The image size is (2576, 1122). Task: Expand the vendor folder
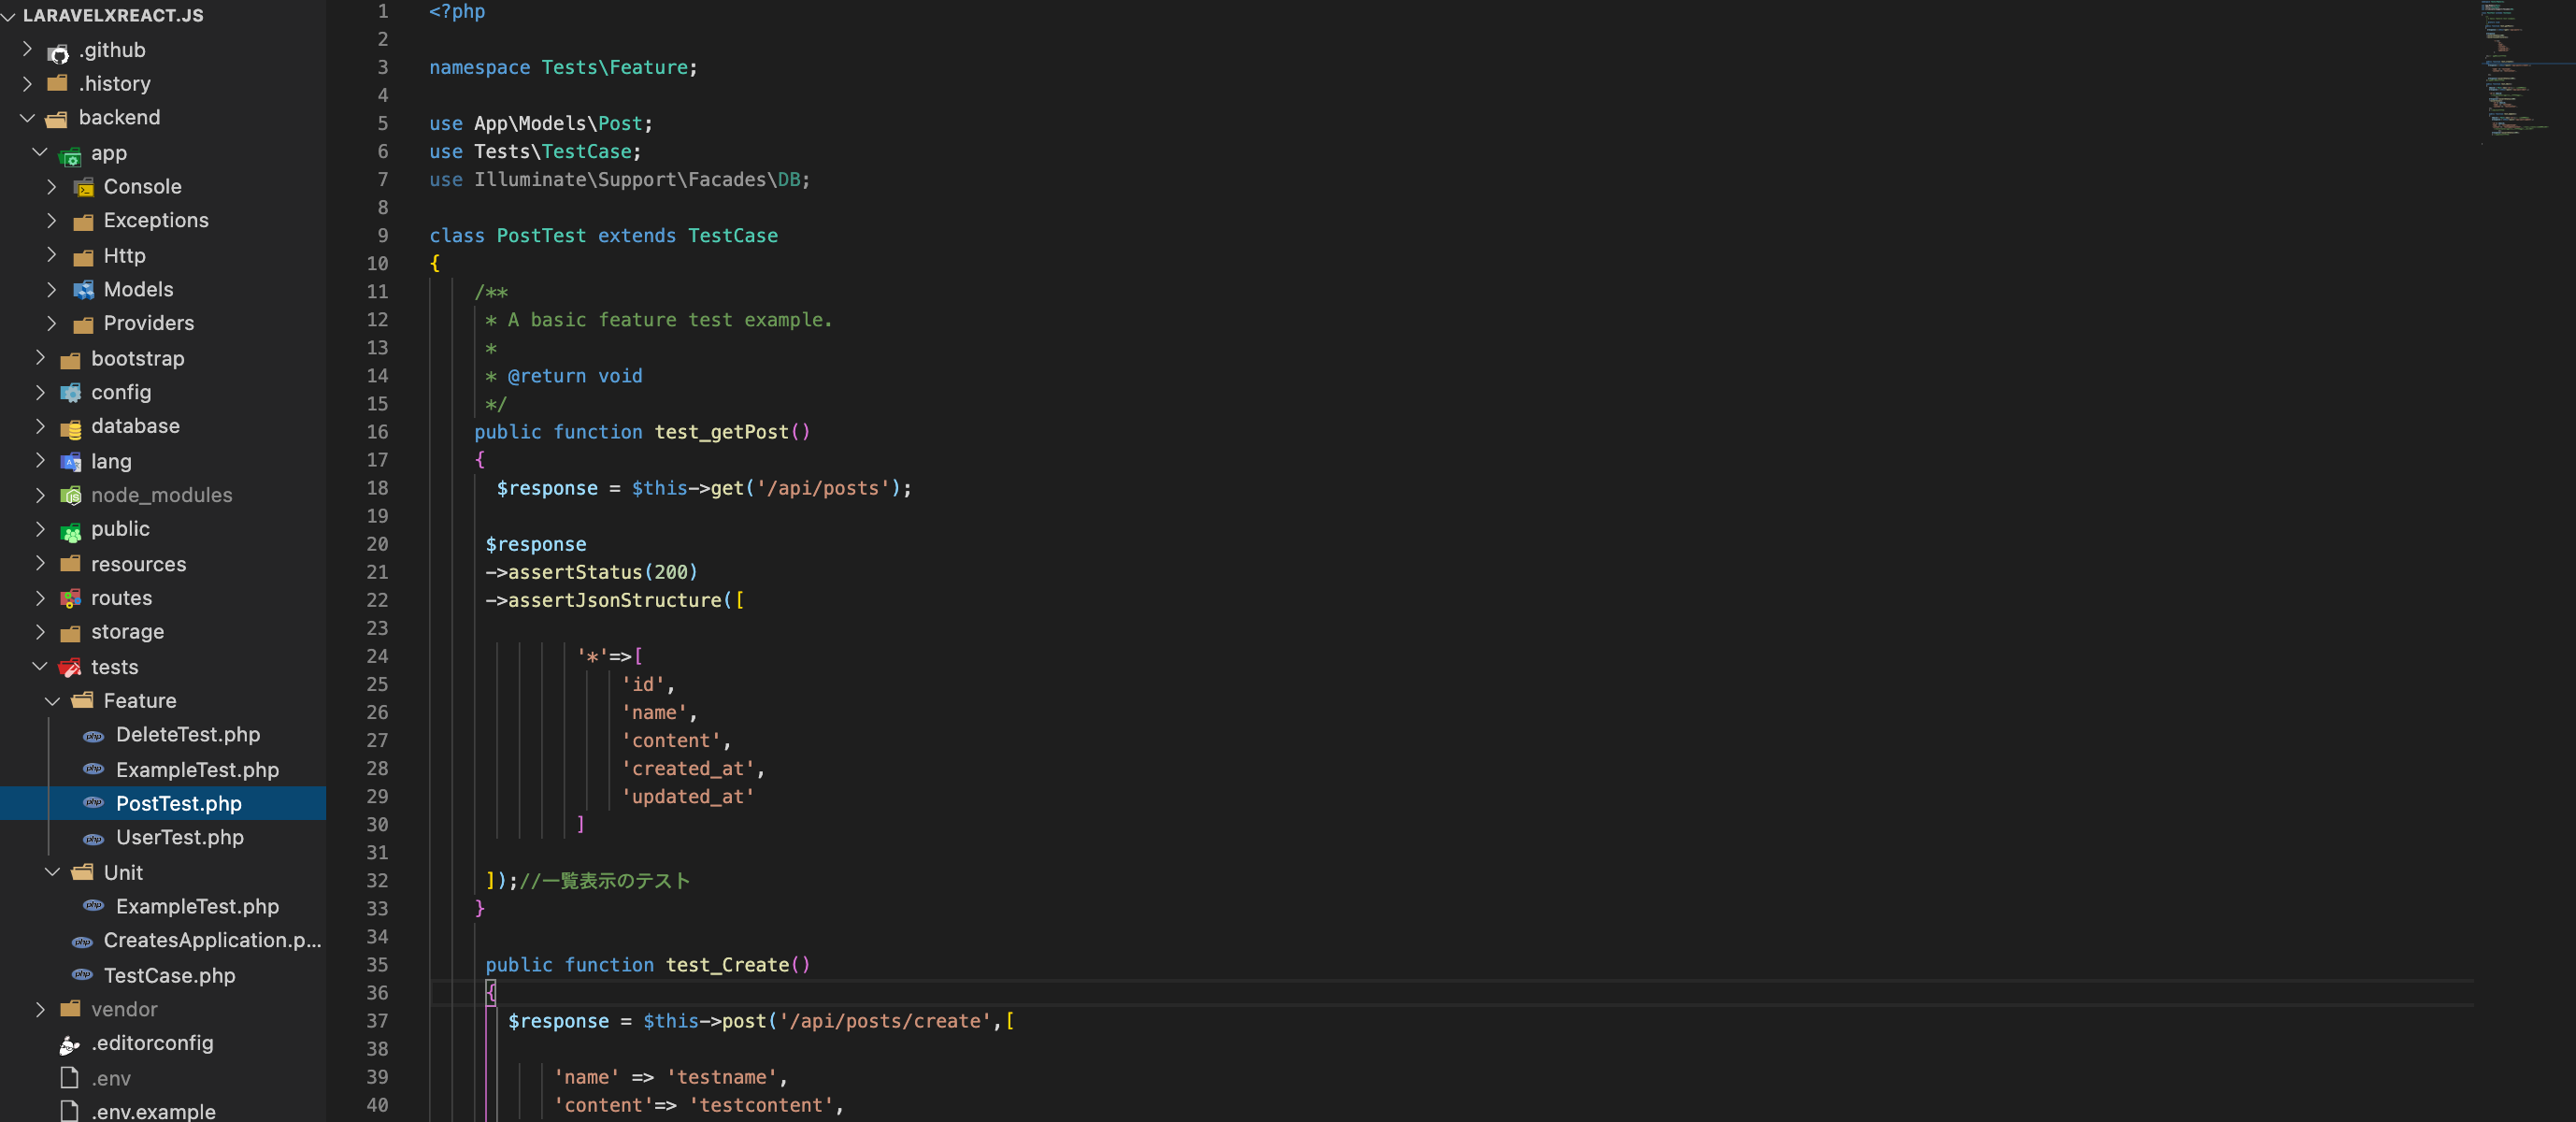pos(40,1010)
